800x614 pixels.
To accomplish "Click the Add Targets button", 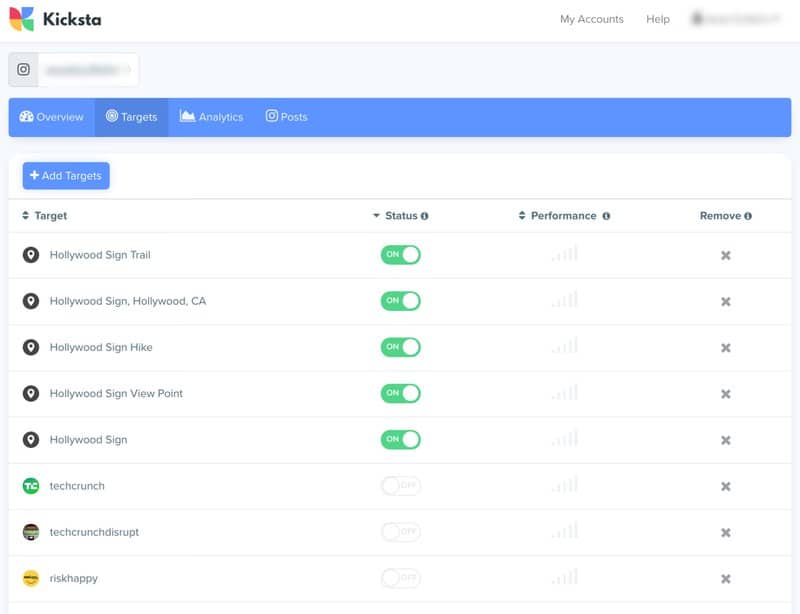I will click(x=66, y=176).
